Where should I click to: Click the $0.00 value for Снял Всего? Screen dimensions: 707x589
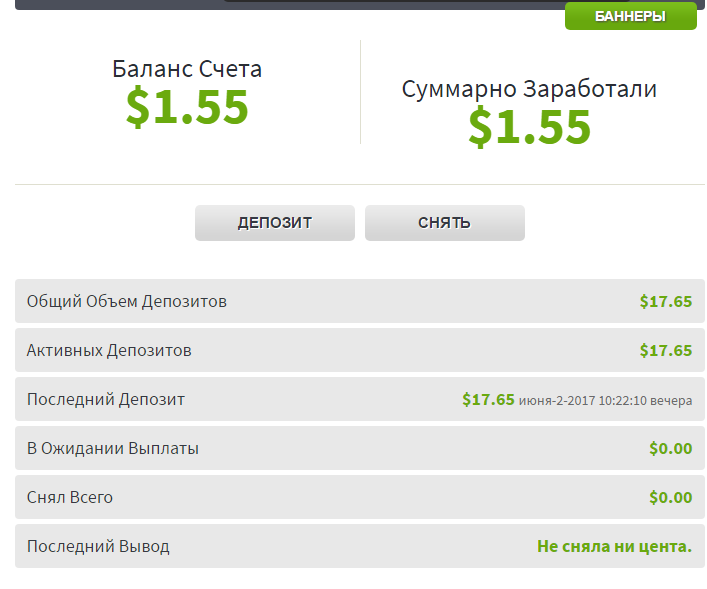[670, 497]
